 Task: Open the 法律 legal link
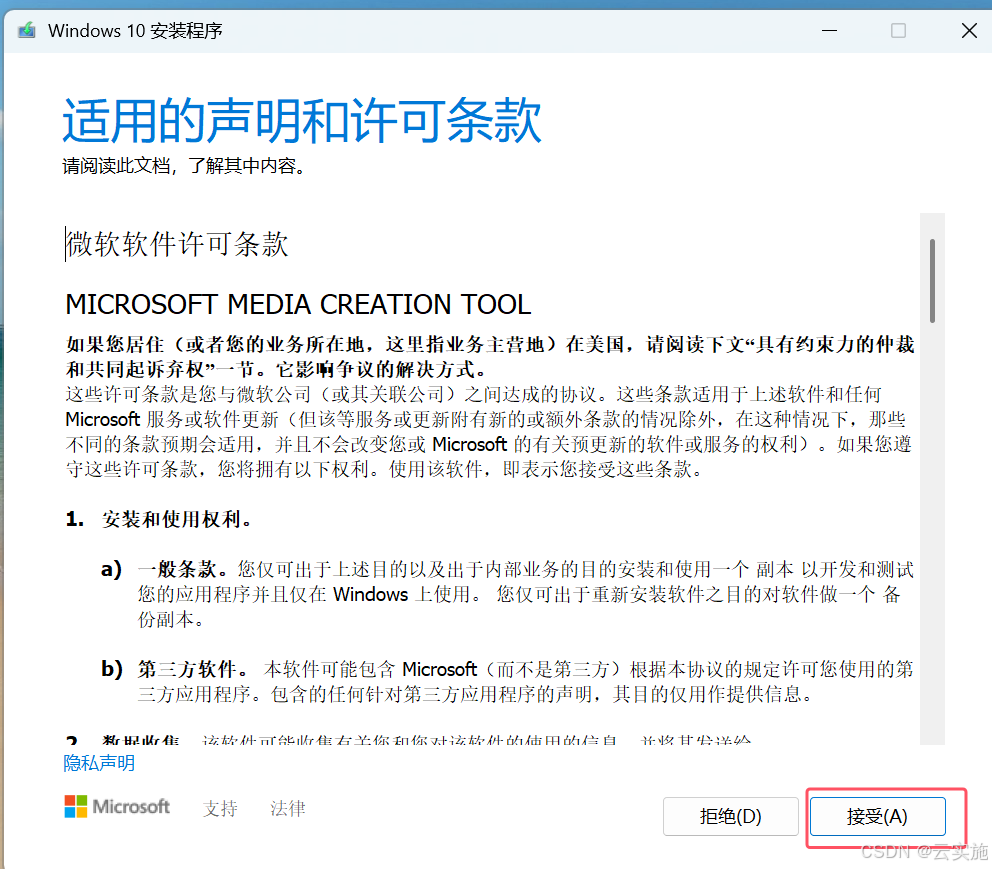click(x=287, y=808)
